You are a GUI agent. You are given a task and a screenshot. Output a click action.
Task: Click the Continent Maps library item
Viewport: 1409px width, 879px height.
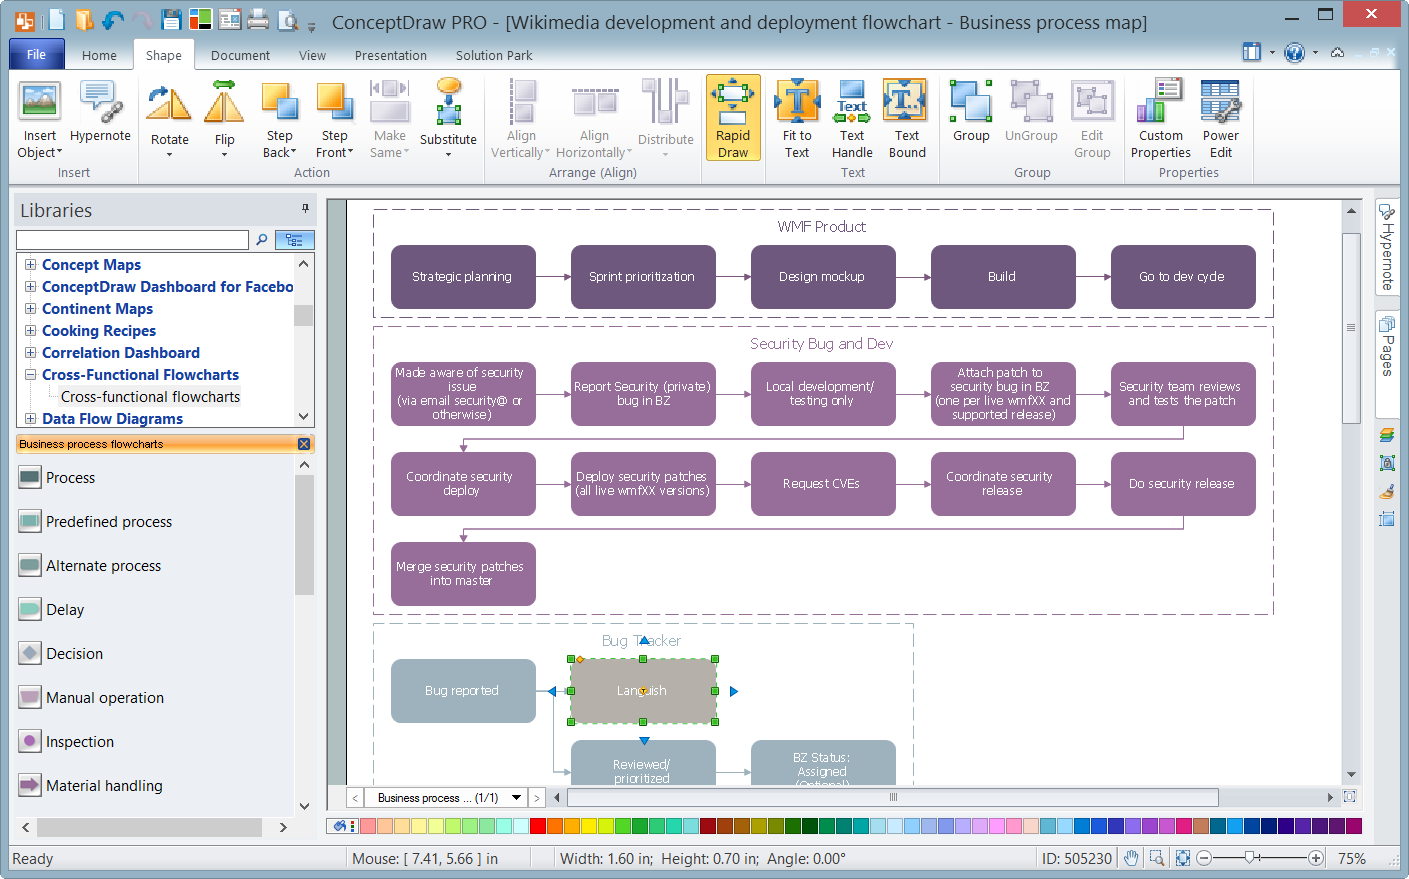(97, 309)
